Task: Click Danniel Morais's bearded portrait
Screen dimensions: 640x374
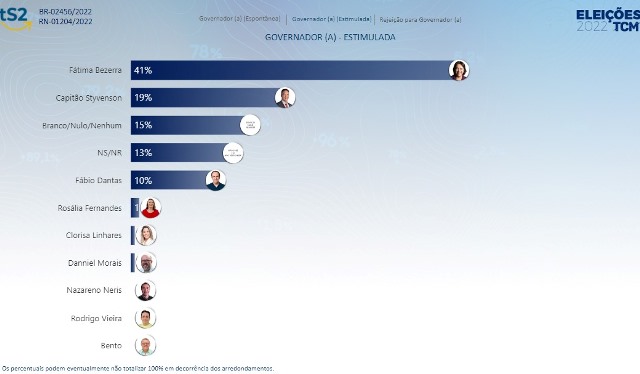Action: pos(146,263)
